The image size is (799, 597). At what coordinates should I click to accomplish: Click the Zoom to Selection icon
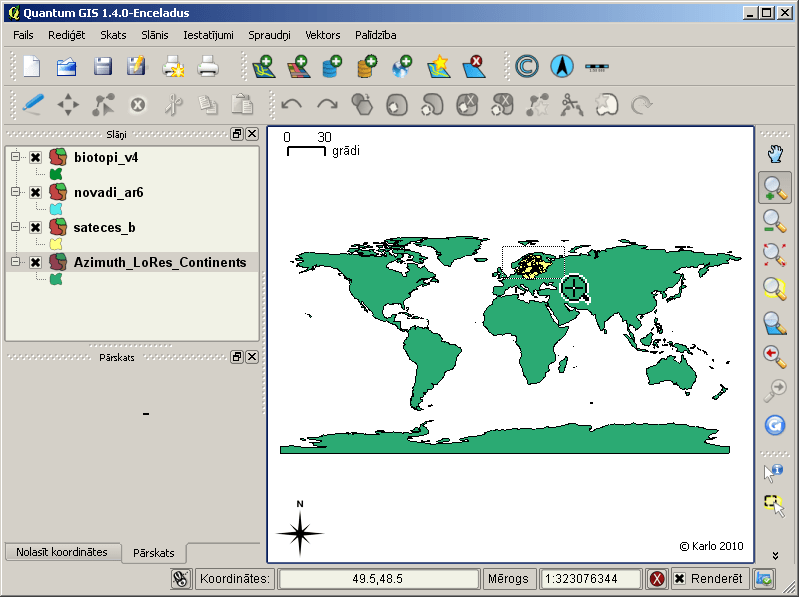point(775,289)
